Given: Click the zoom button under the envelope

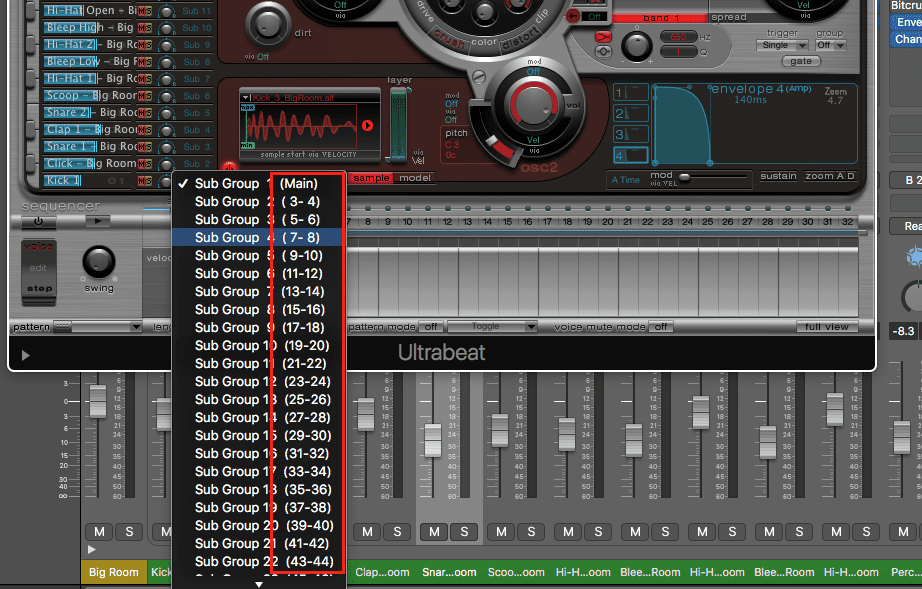Looking at the screenshot, I should (819, 176).
